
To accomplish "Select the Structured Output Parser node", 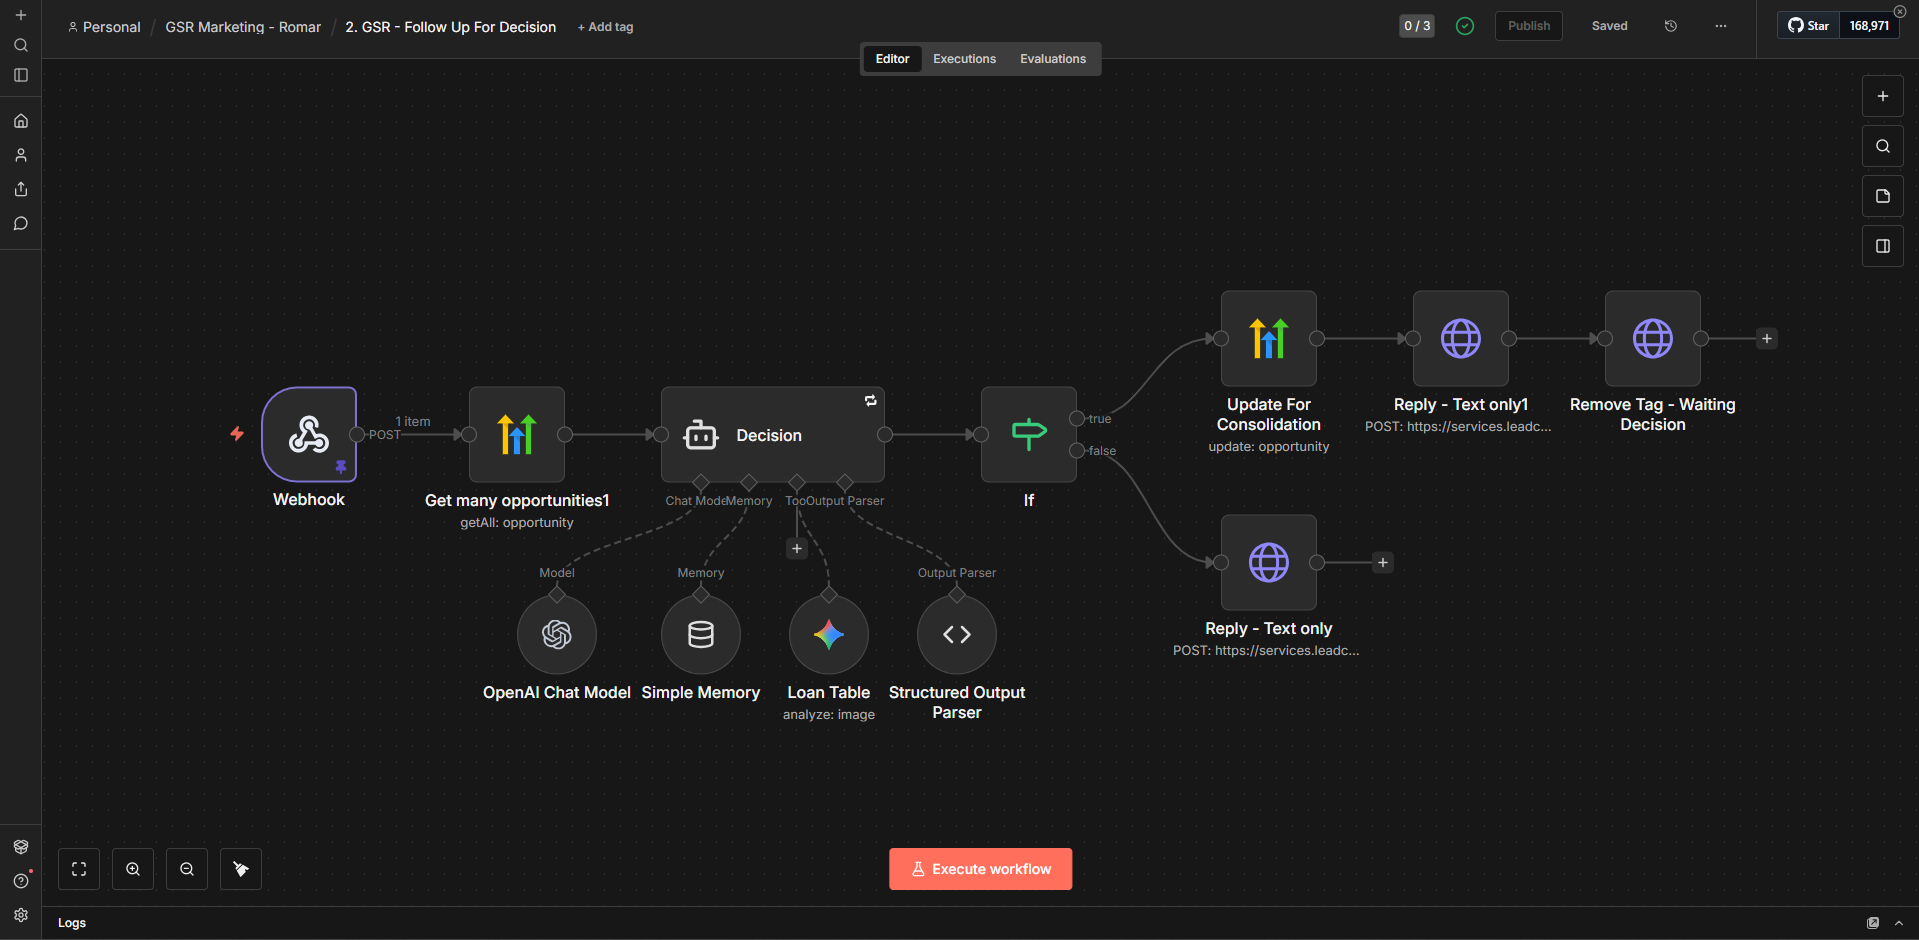I will point(957,634).
